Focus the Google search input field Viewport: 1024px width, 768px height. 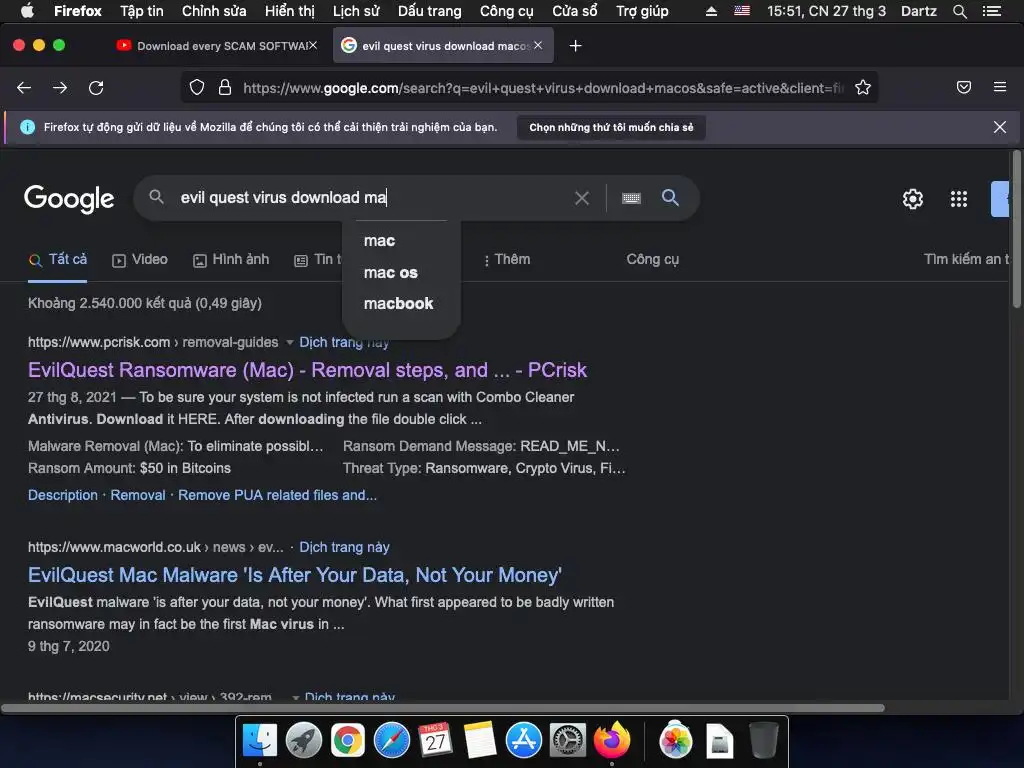(372, 198)
